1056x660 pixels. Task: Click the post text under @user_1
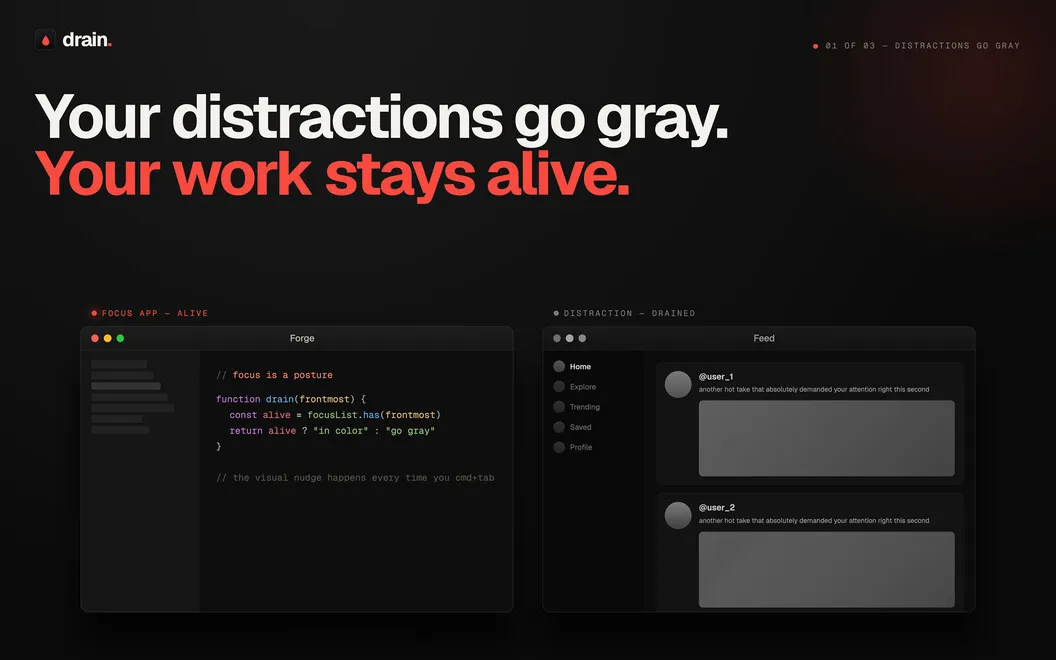(814, 389)
